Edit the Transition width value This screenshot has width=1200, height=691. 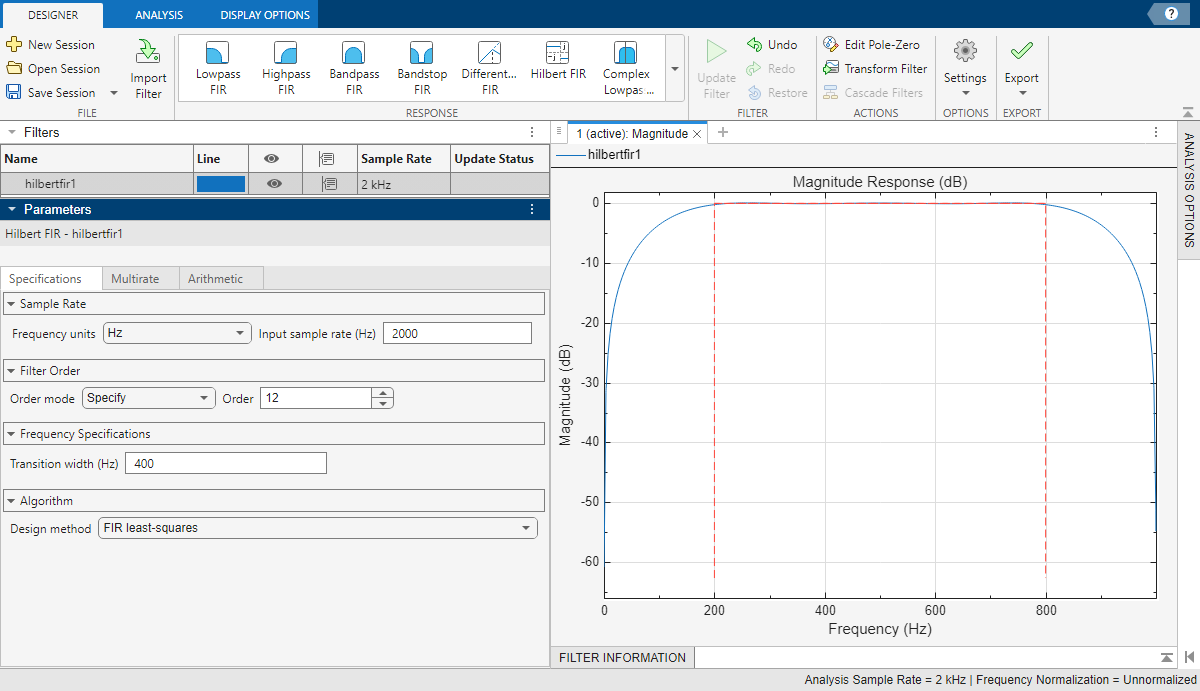(x=225, y=462)
